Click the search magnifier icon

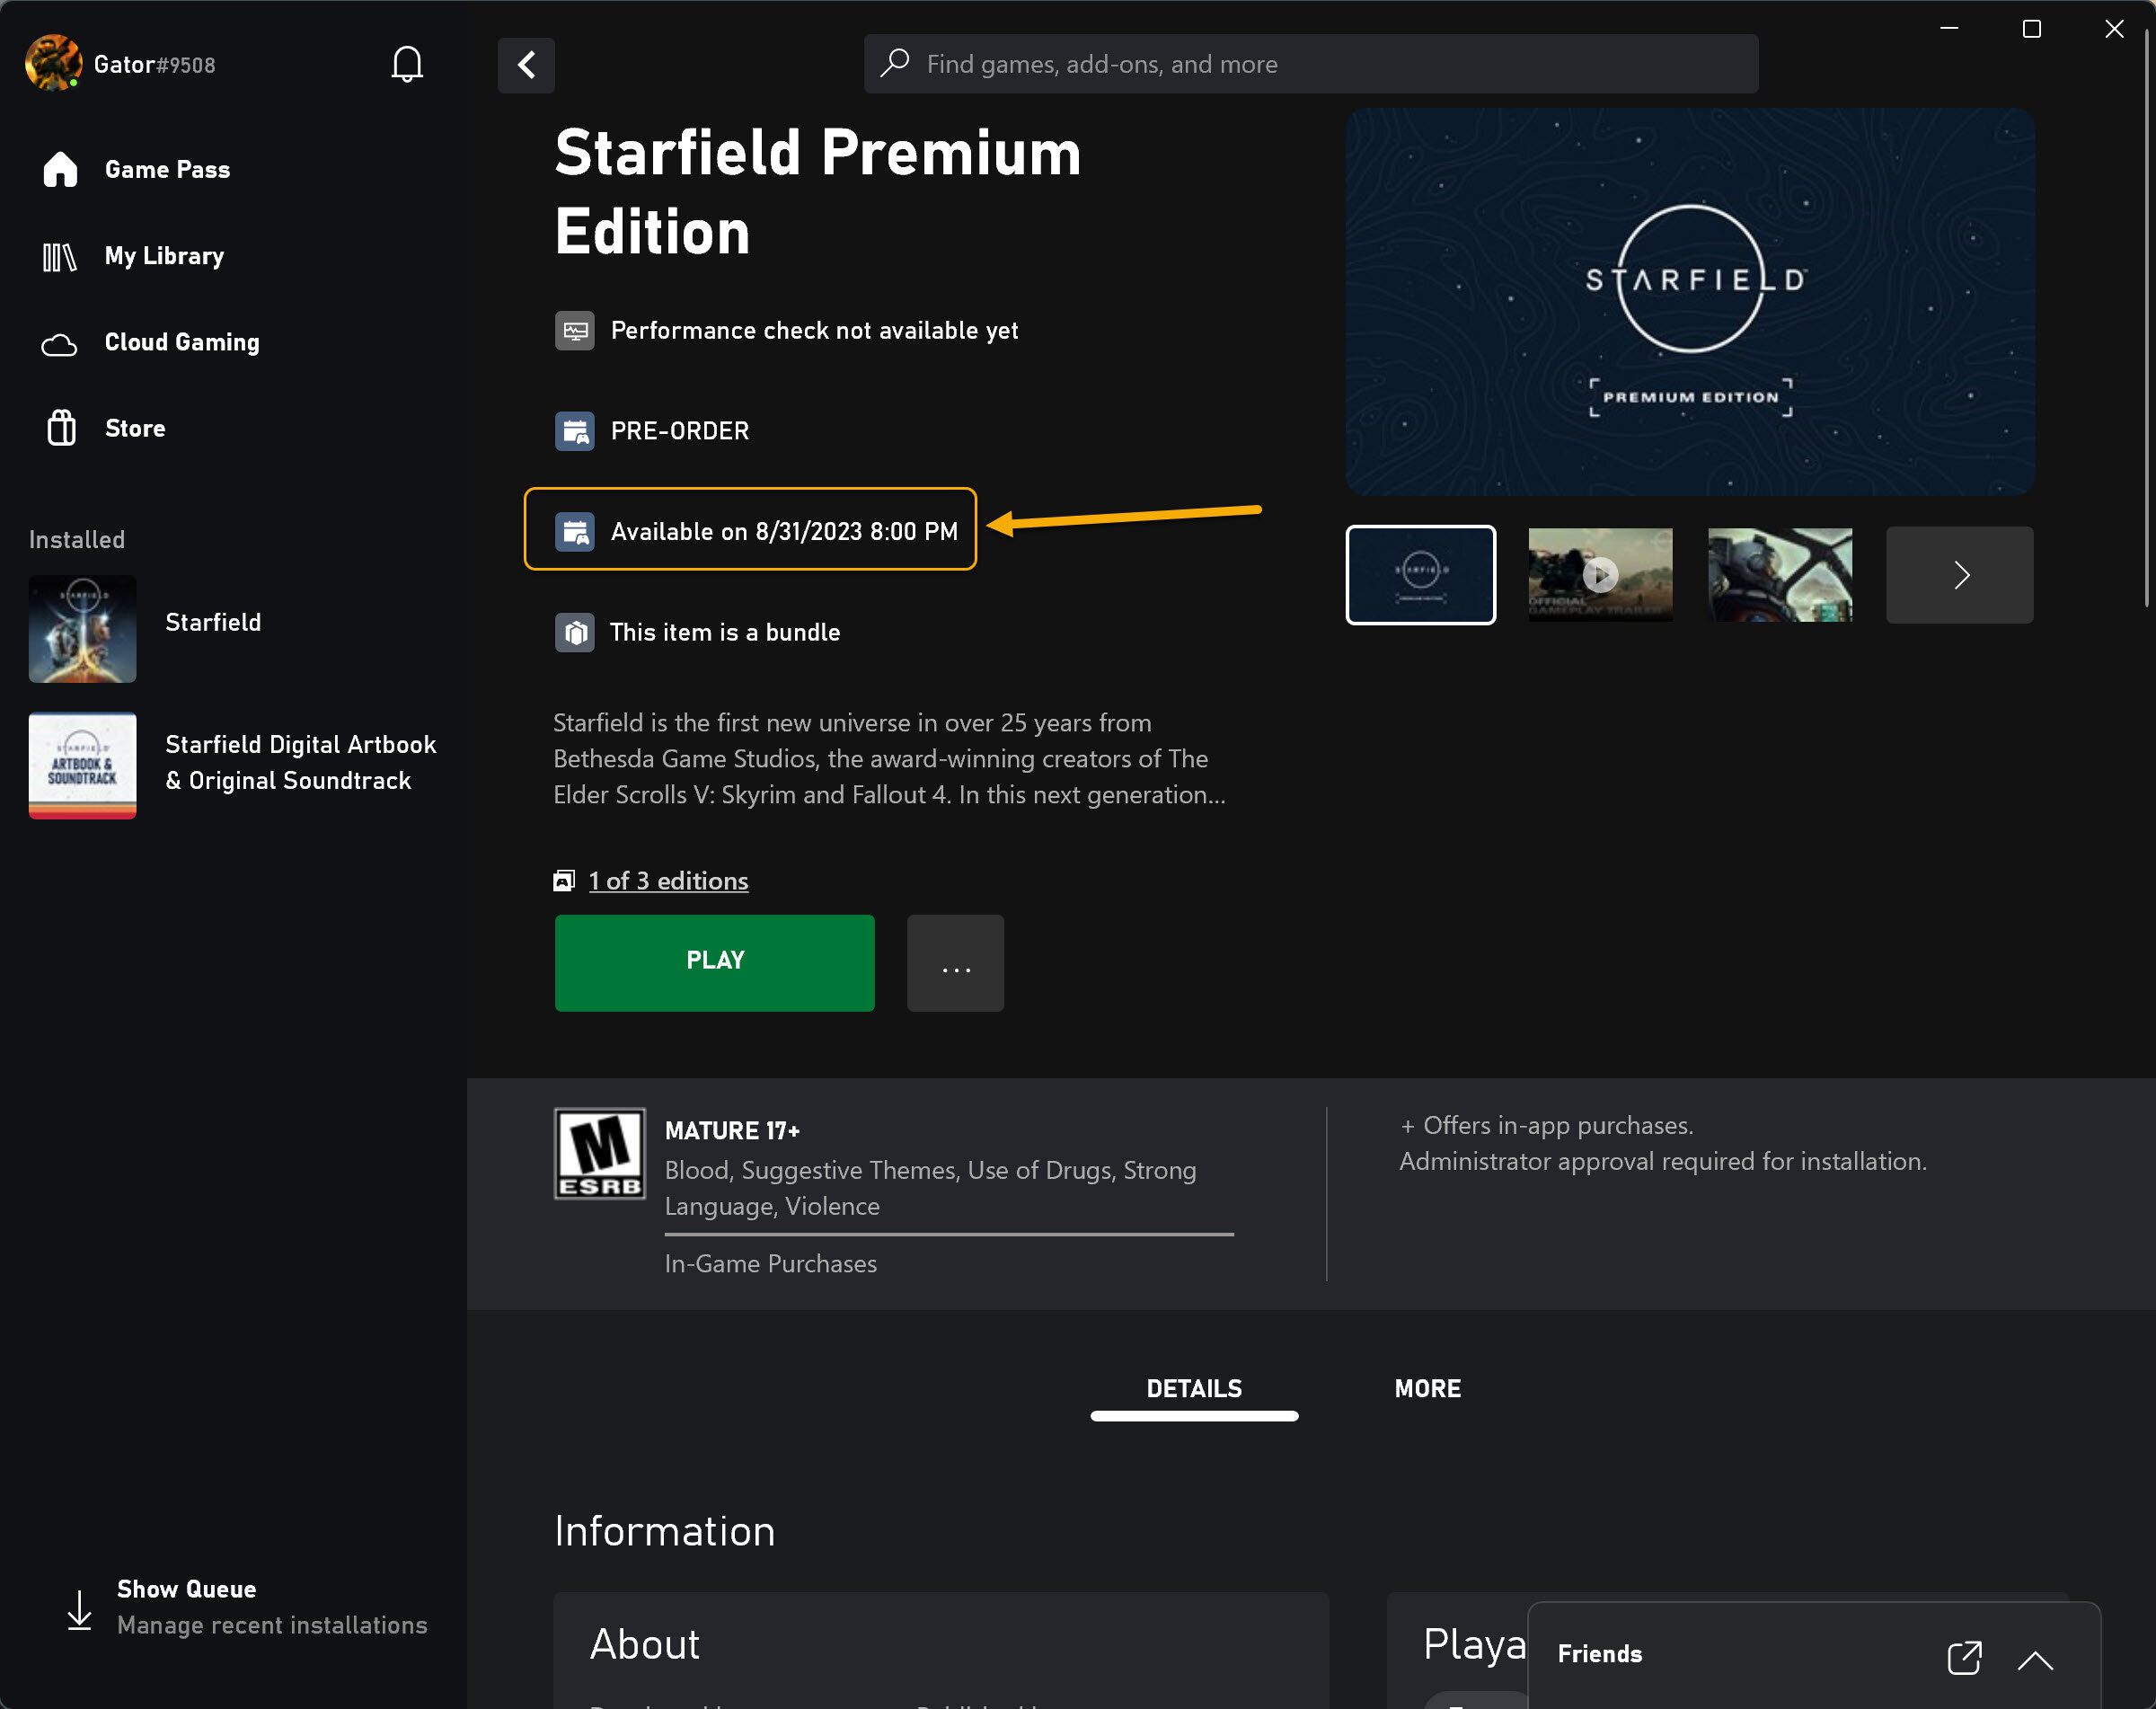895,63
